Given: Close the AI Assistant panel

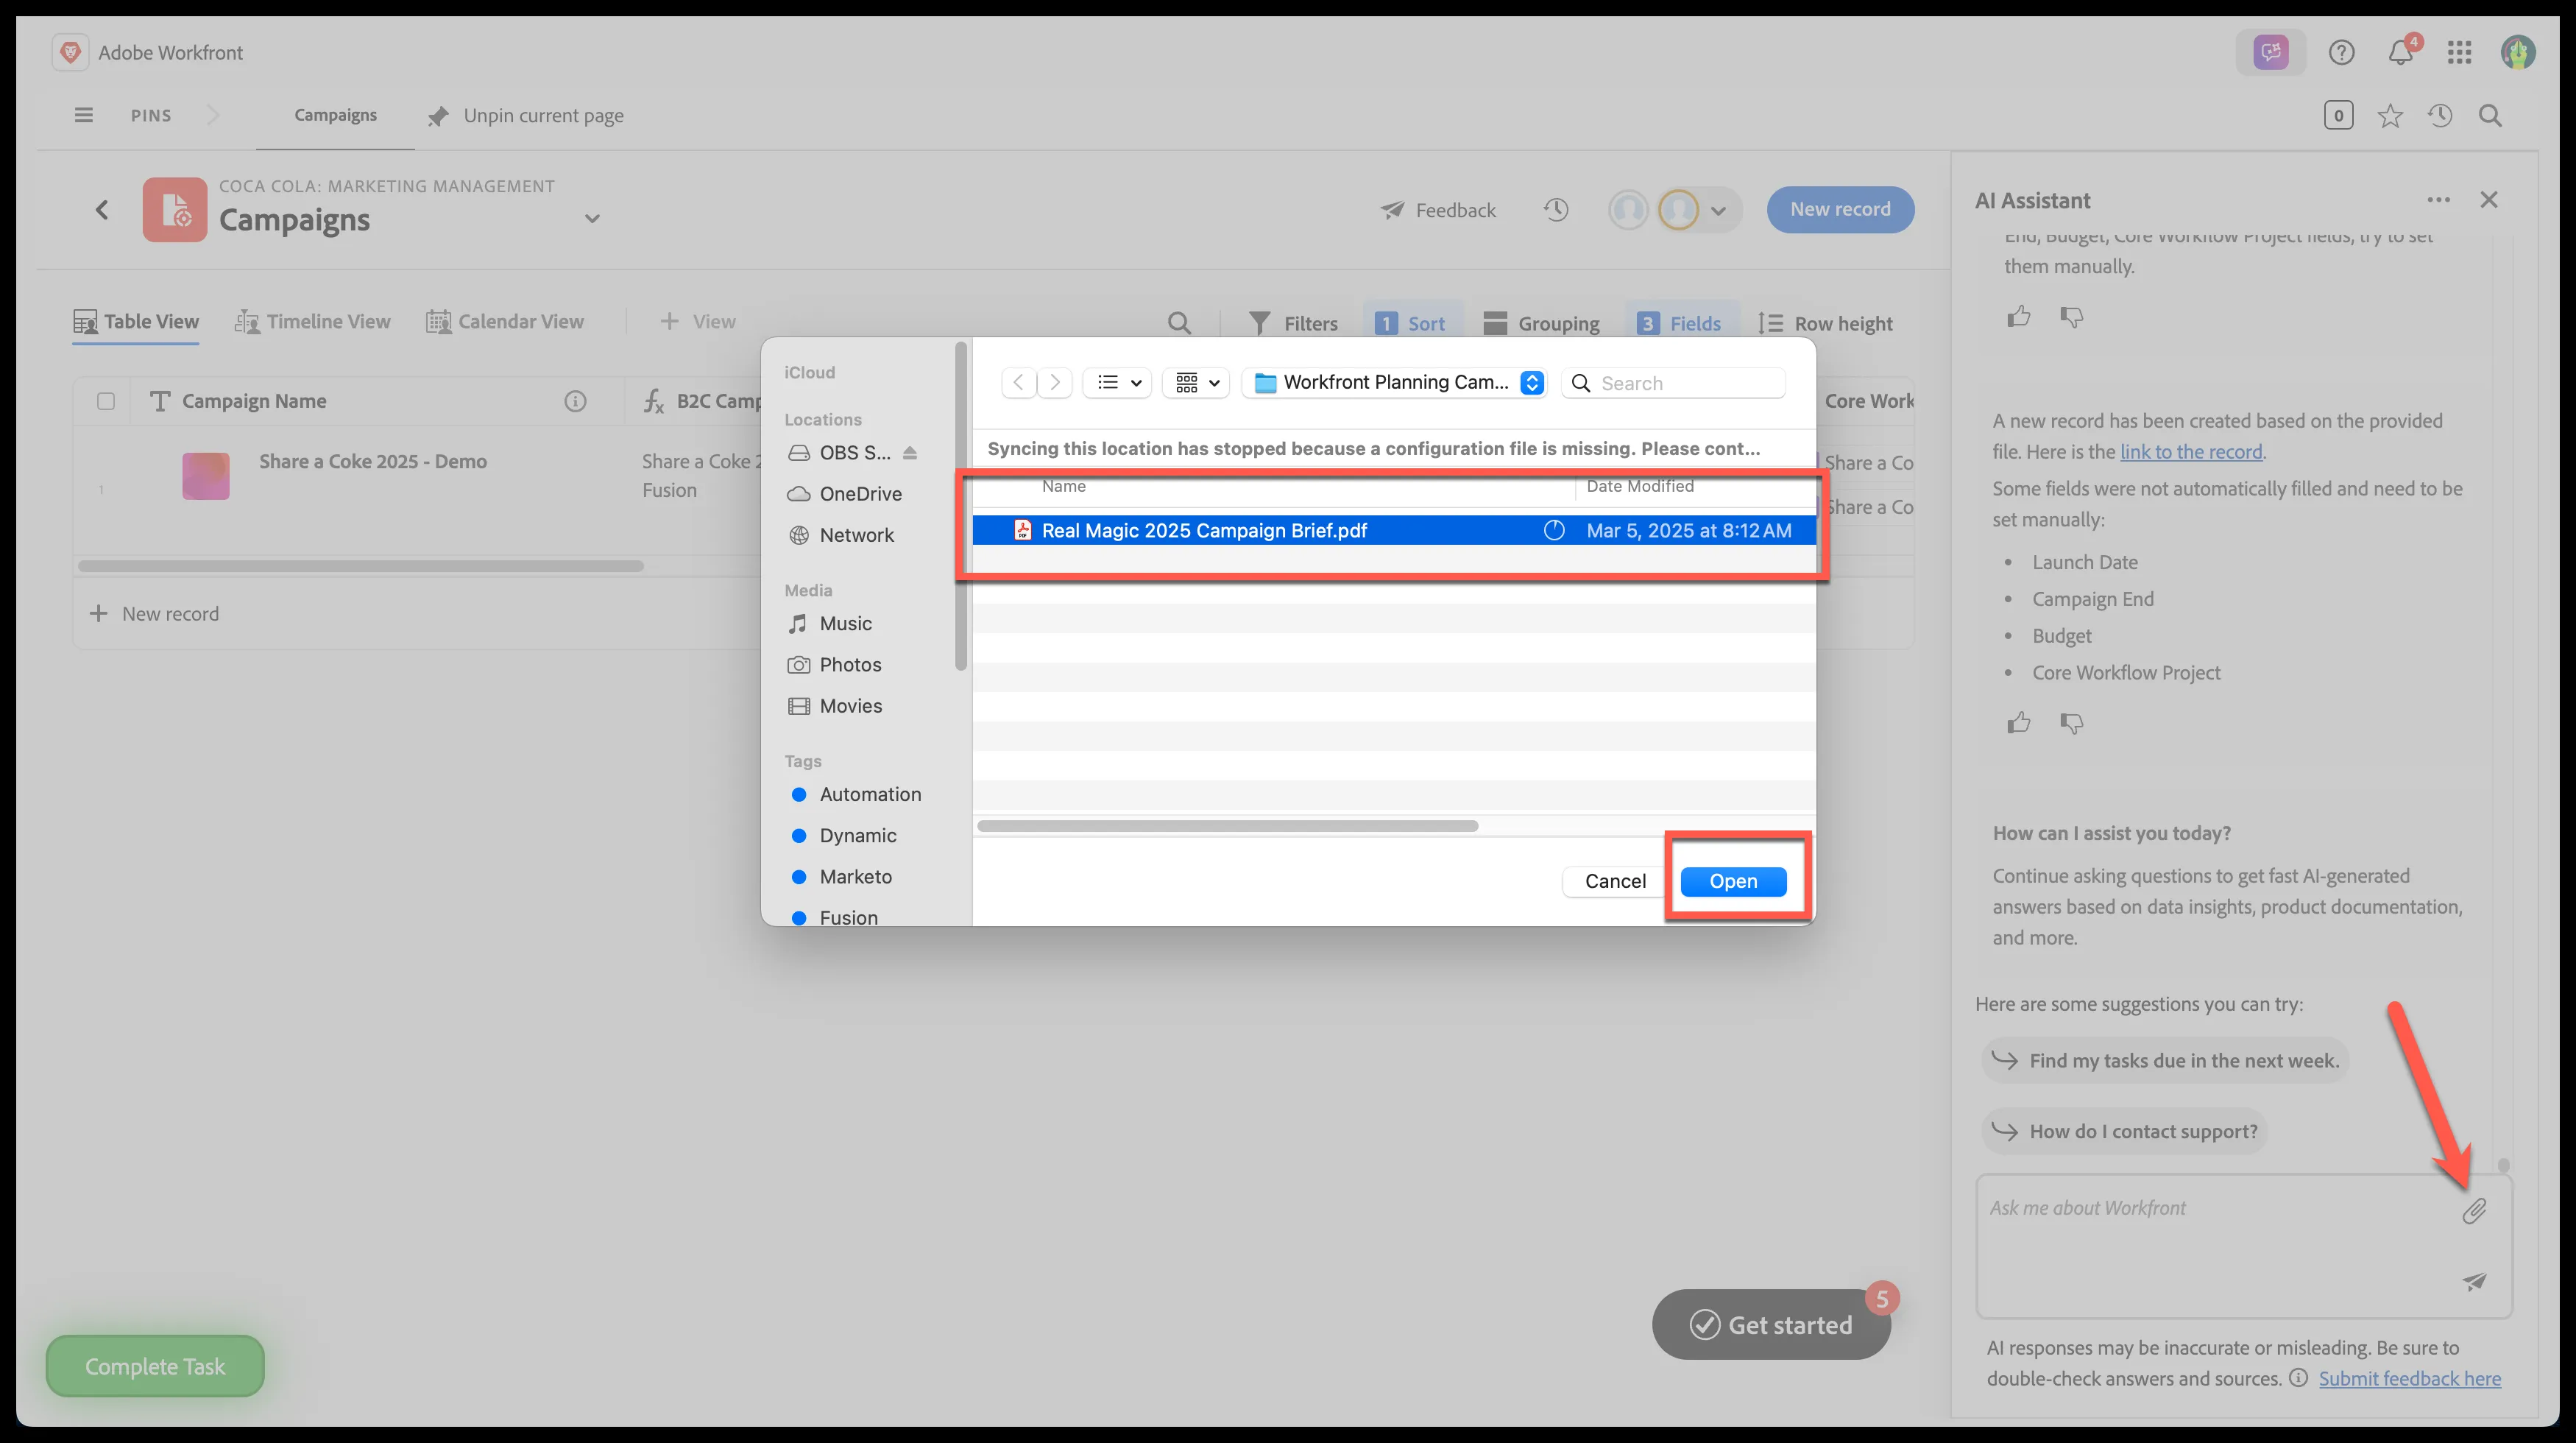Looking at the screenshot, I should click(2489, 200).
